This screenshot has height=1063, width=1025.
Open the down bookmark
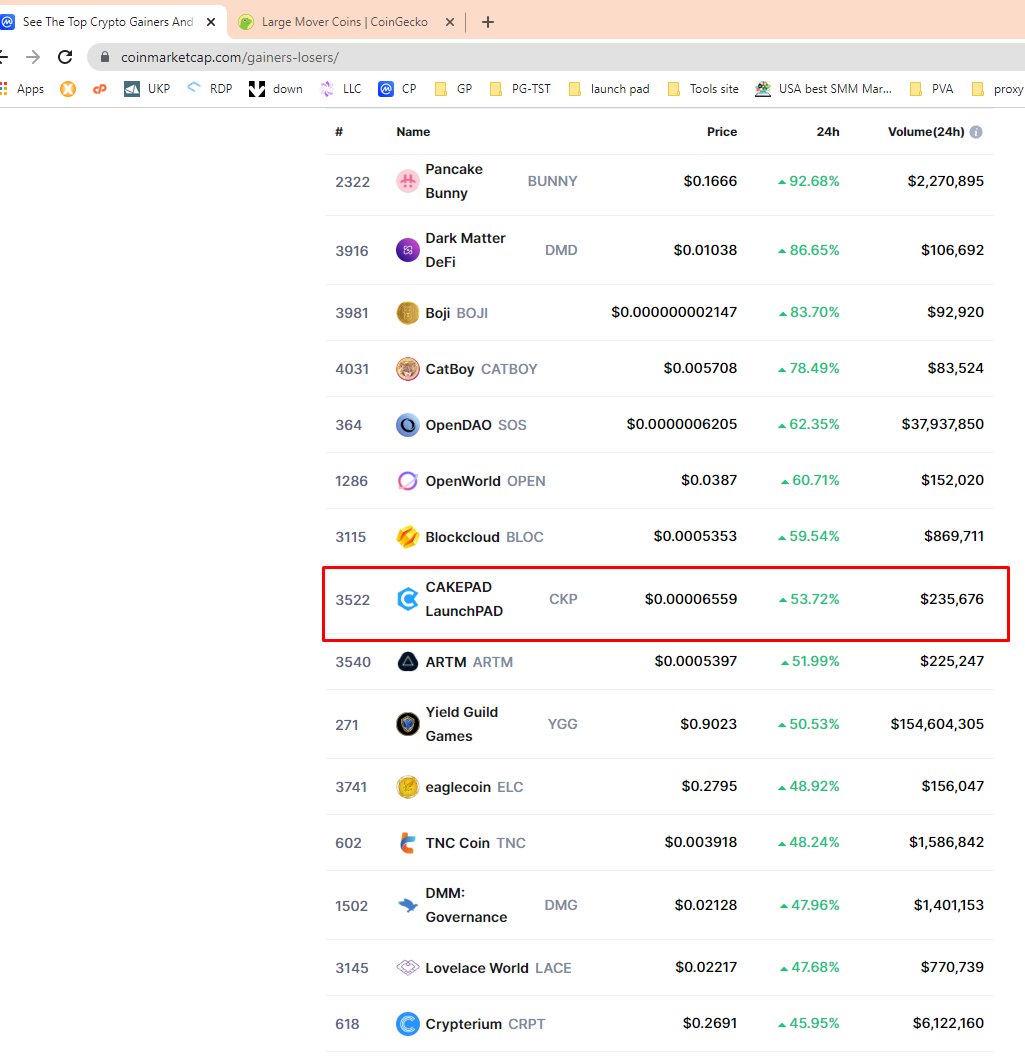[x=276, y=89]
